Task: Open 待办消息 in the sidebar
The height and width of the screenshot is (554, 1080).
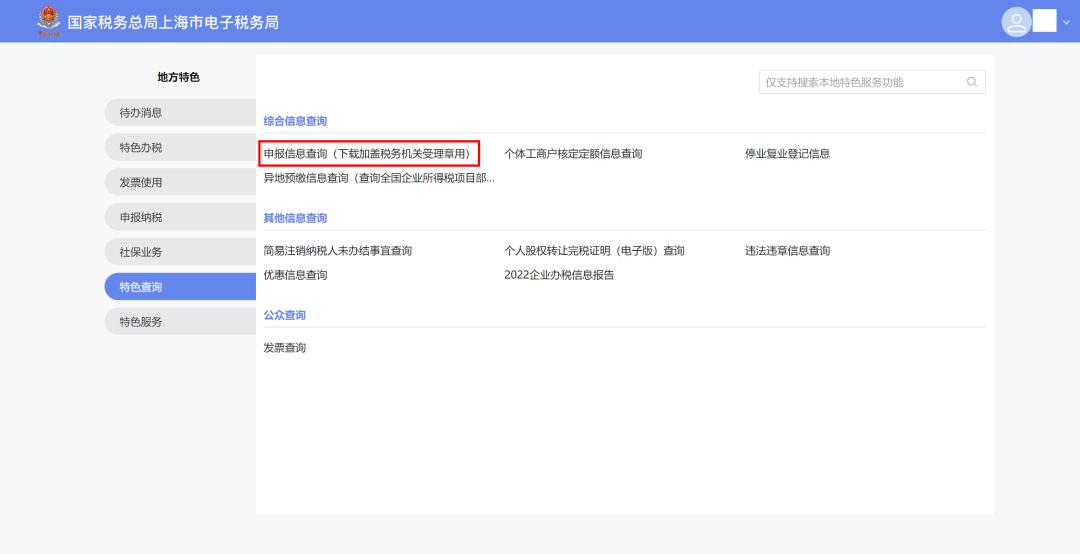Action: (180, 113)
